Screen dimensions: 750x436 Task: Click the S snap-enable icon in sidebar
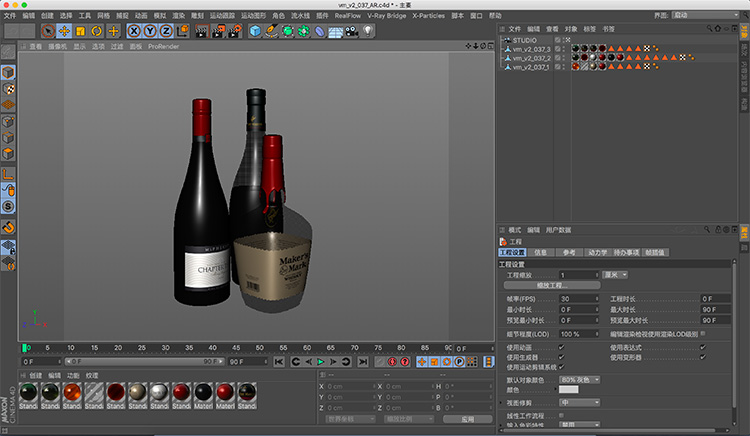pyautogui.click(x=8, y=207)
